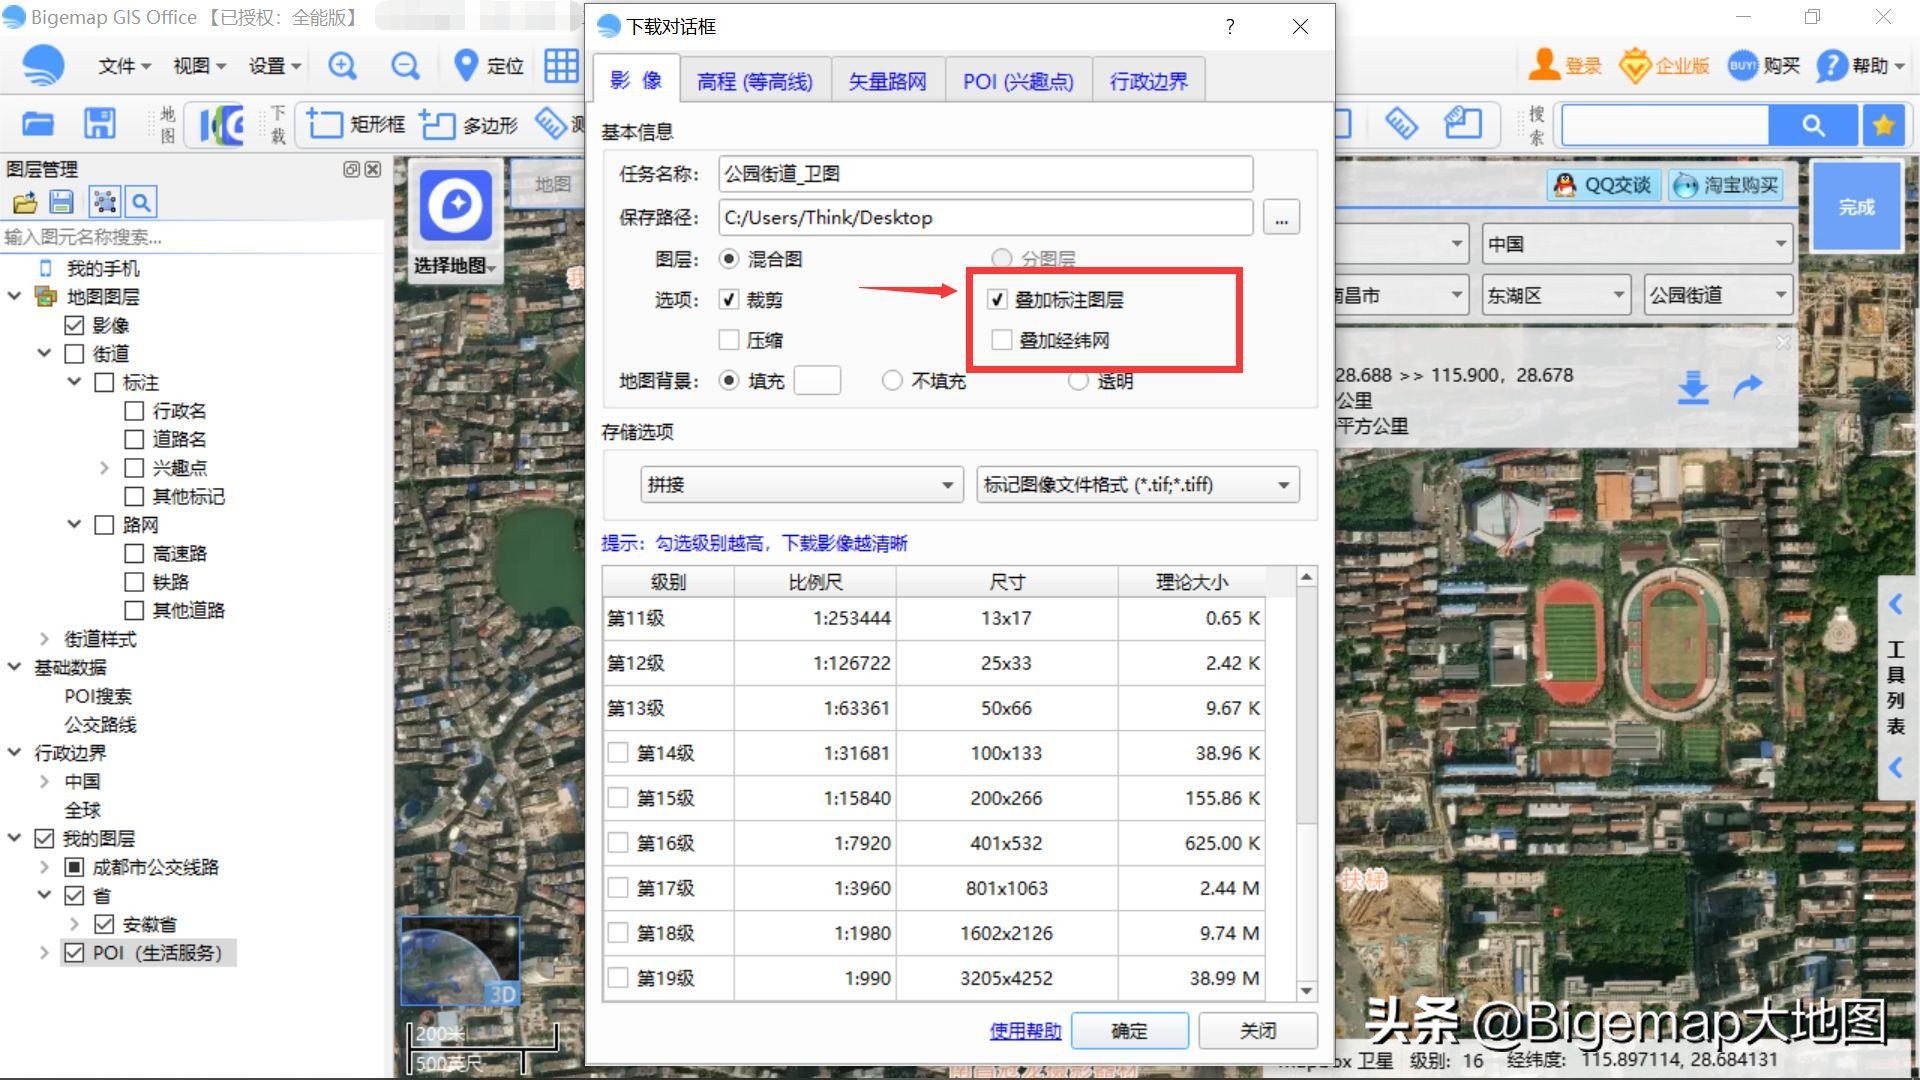Click the save file icon on the toolbar
The height and width of the screenshot is (1080, 1920).
coord(99,123)
